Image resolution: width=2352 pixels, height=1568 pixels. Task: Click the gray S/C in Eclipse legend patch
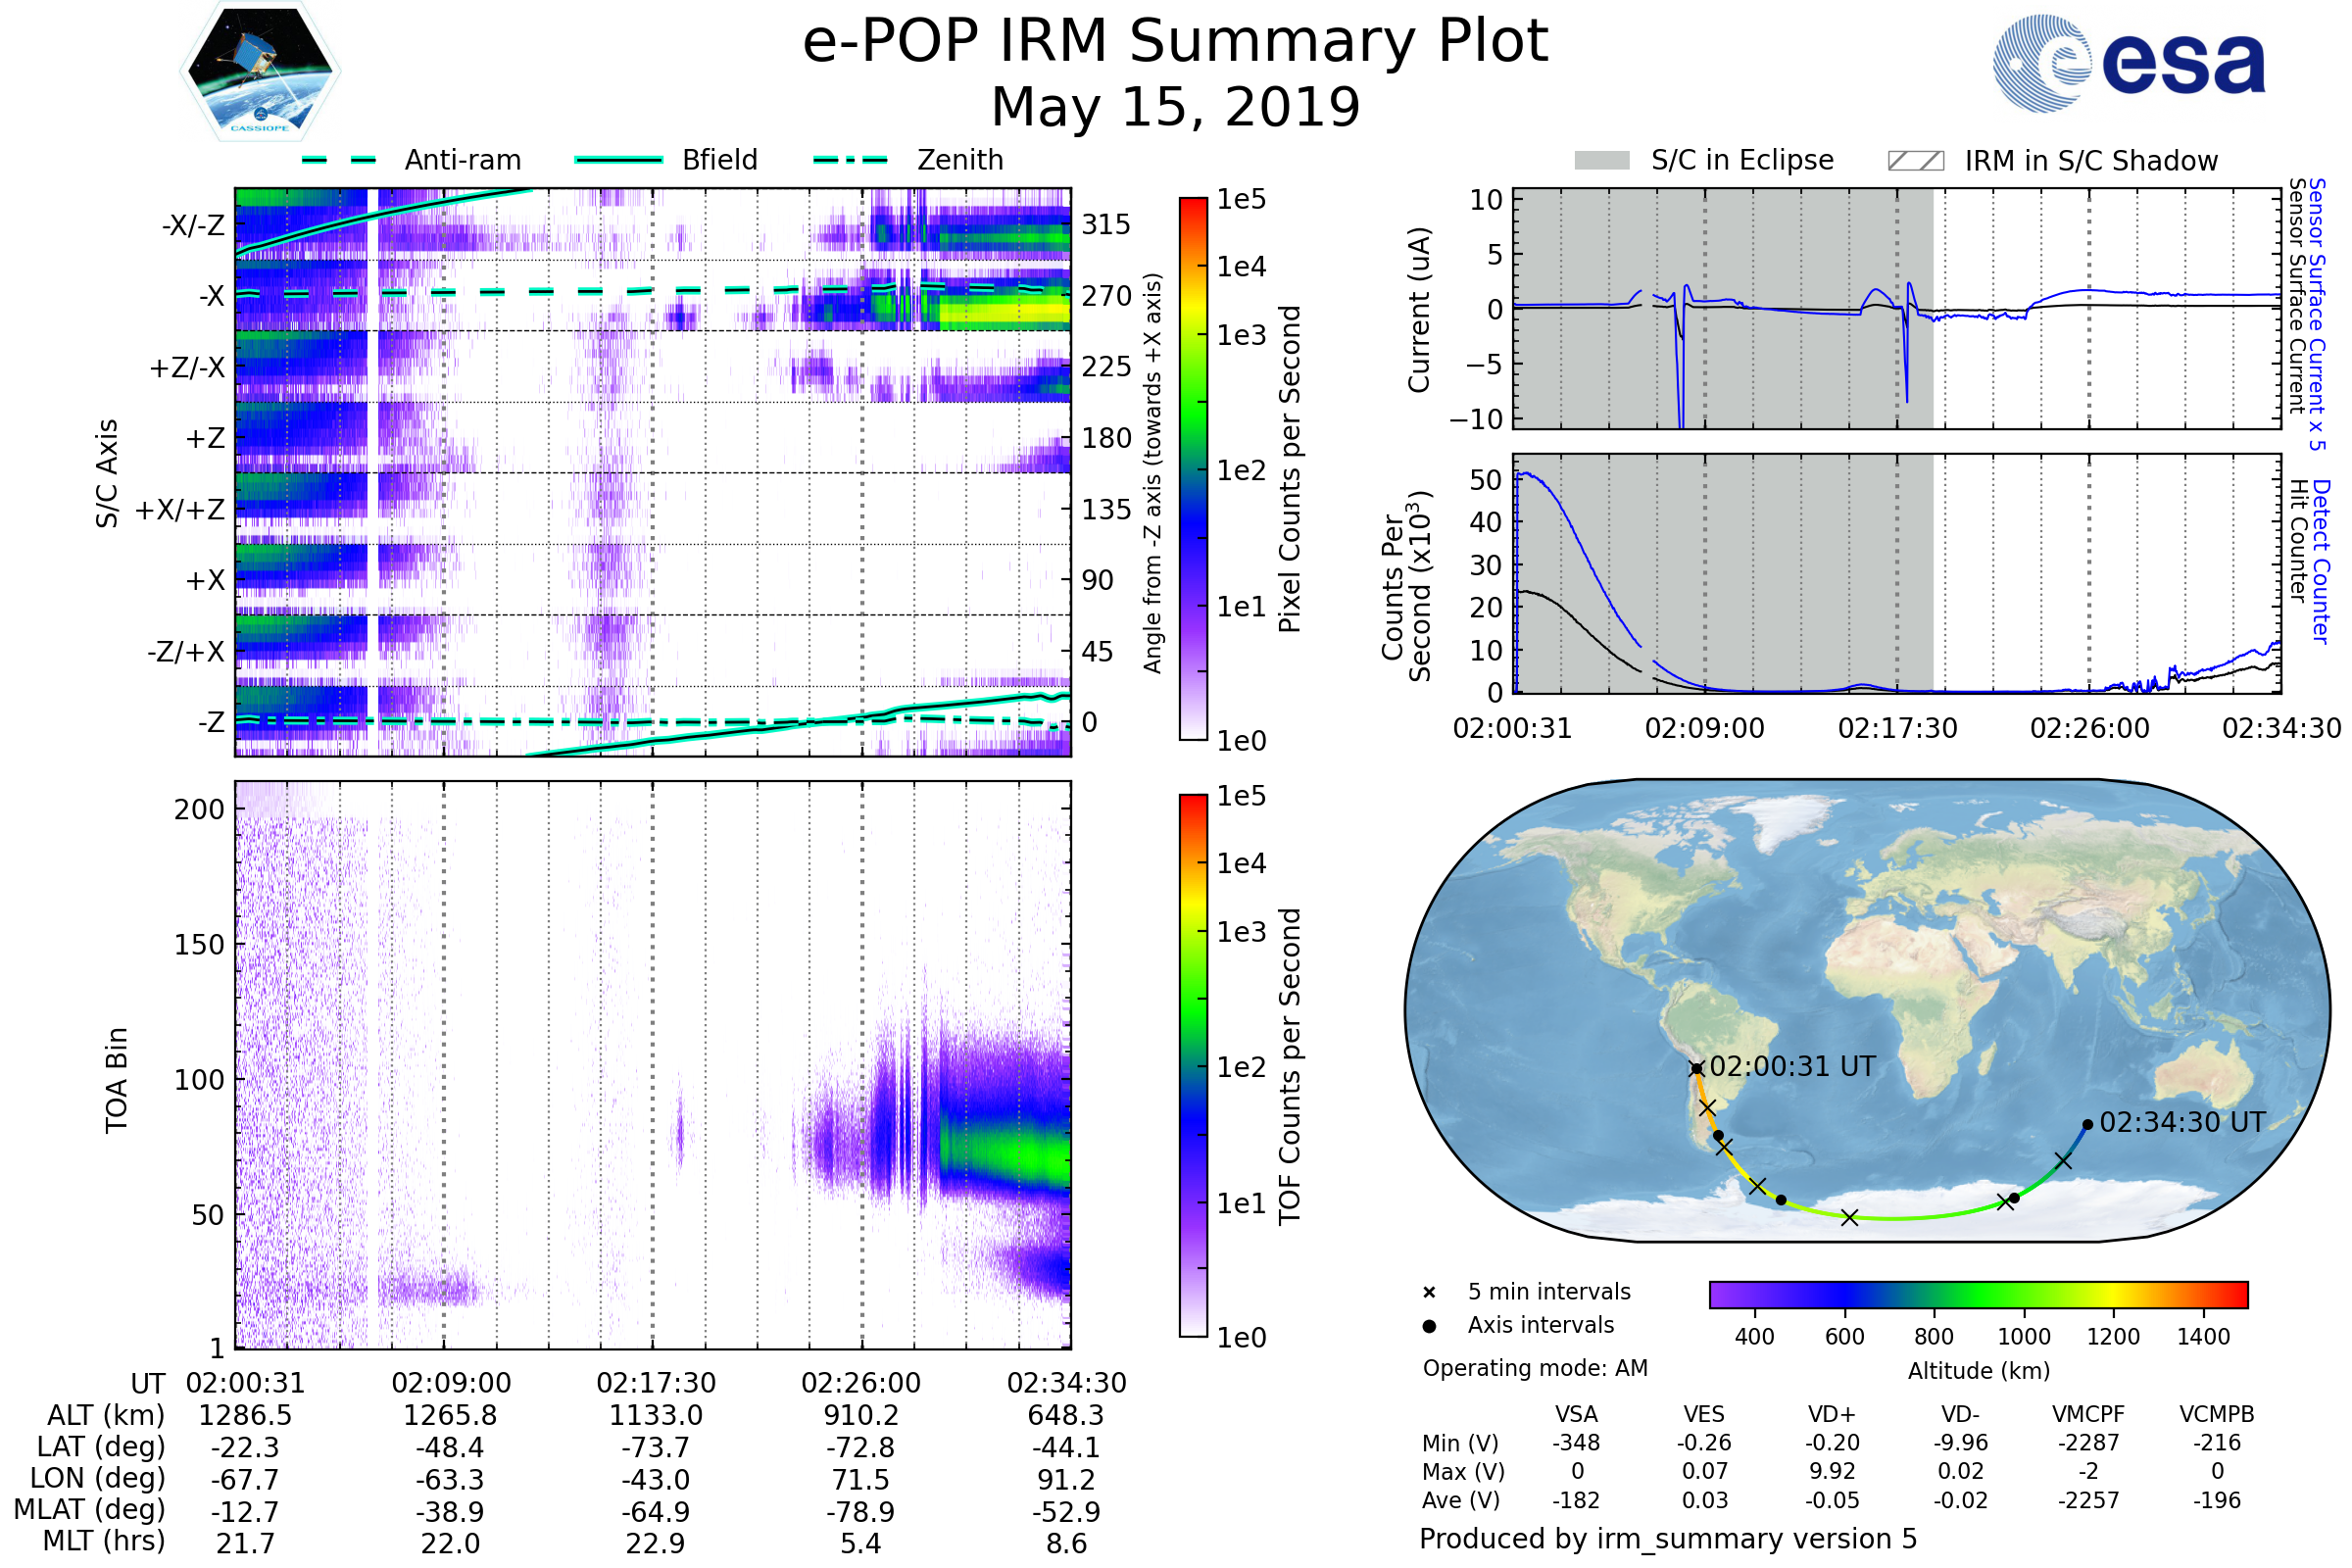tap(1602, 161)
